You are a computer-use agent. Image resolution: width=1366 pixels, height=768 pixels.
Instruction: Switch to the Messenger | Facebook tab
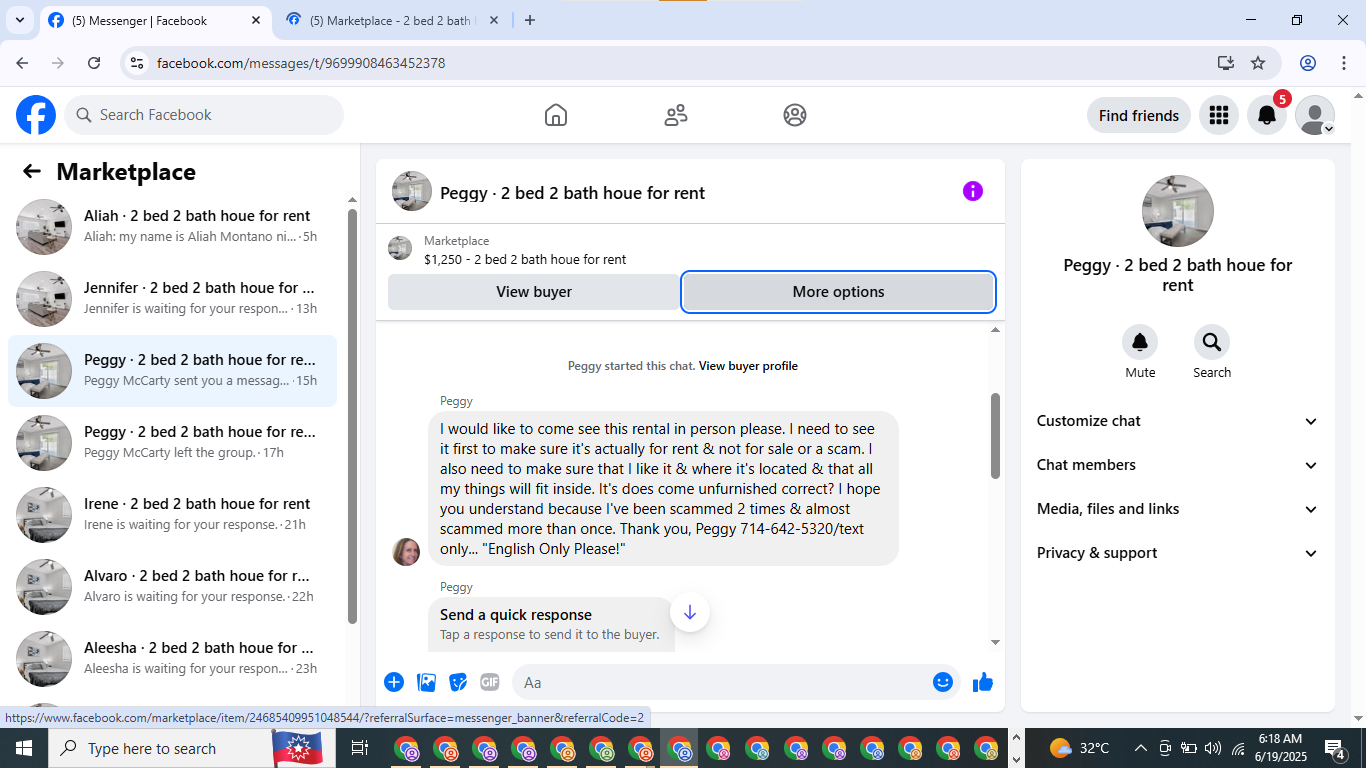point(154,20)
